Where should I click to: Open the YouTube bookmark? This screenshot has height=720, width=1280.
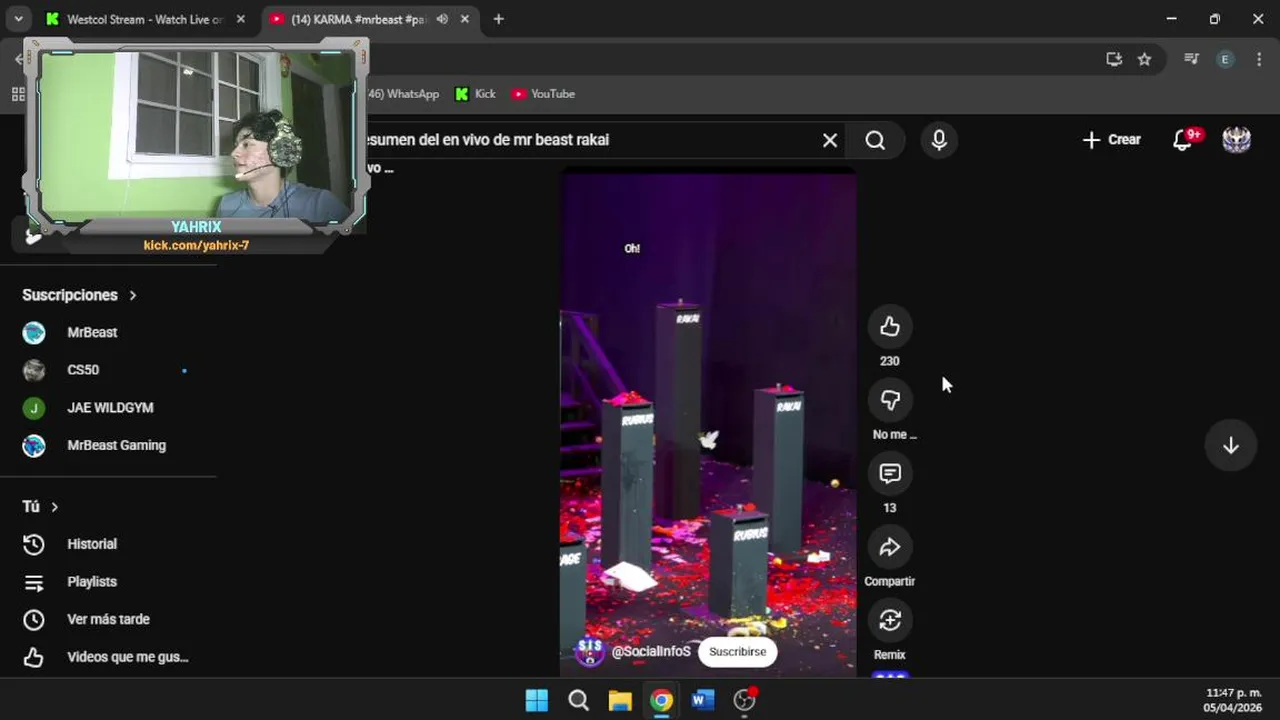coord(543,94)
